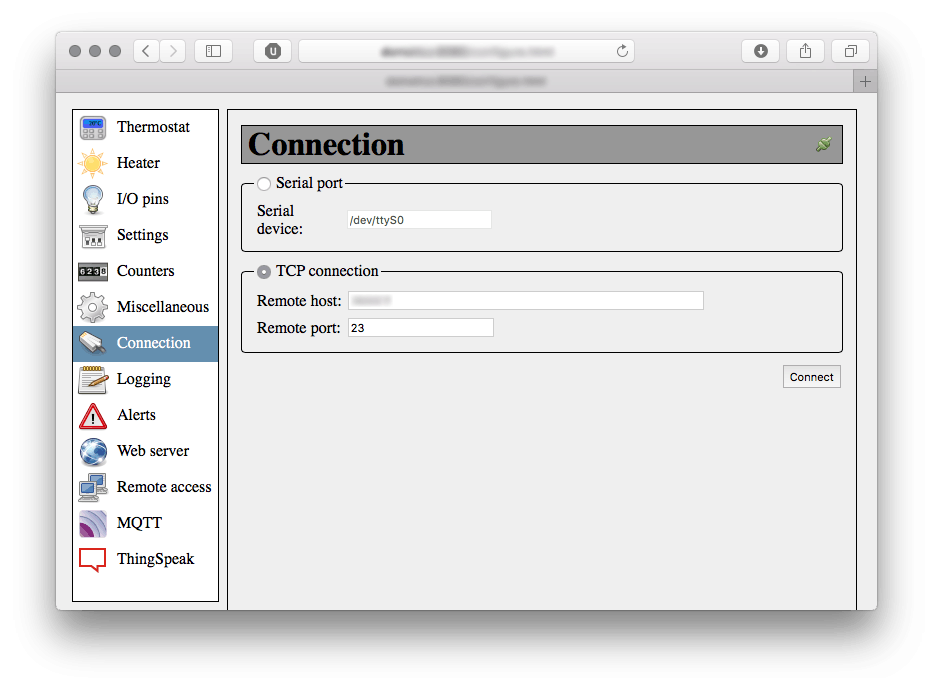
Task: Click the blurred tab title bar
Action: tap(455, 81)
